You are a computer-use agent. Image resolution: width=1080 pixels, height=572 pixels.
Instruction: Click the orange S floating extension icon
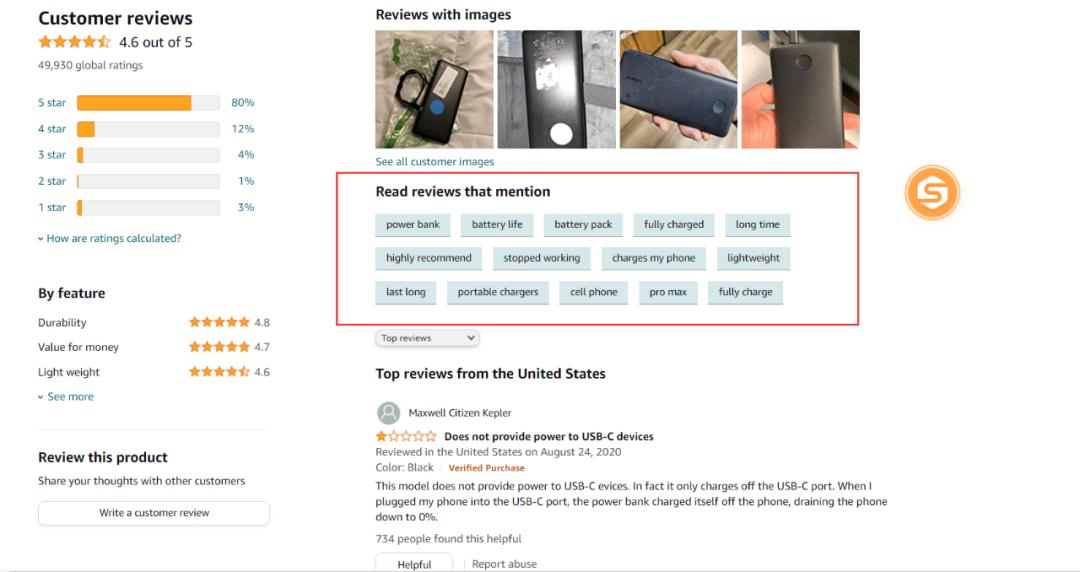click(x=932, y=193)
